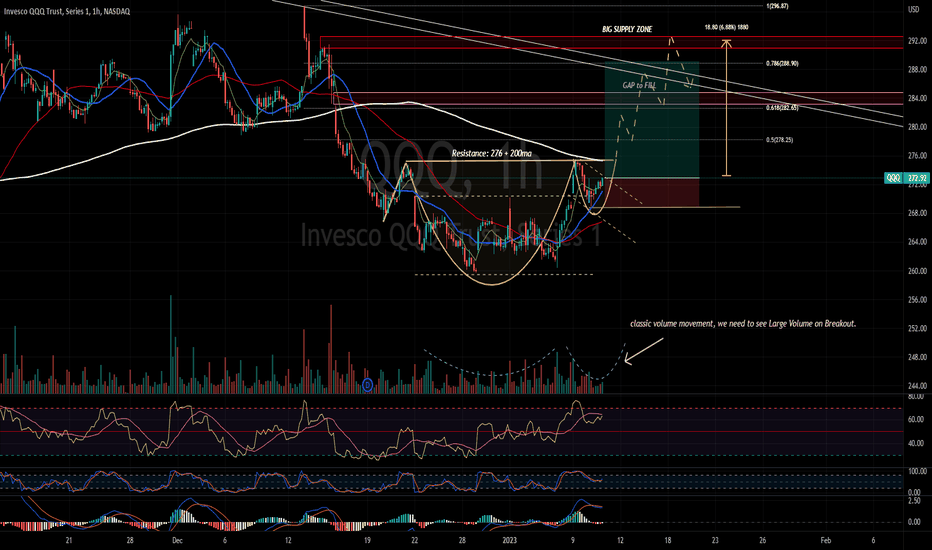Click date label 18 on the time axis
The height and width of the screenshot is (550, 932).
pos(667,540)
